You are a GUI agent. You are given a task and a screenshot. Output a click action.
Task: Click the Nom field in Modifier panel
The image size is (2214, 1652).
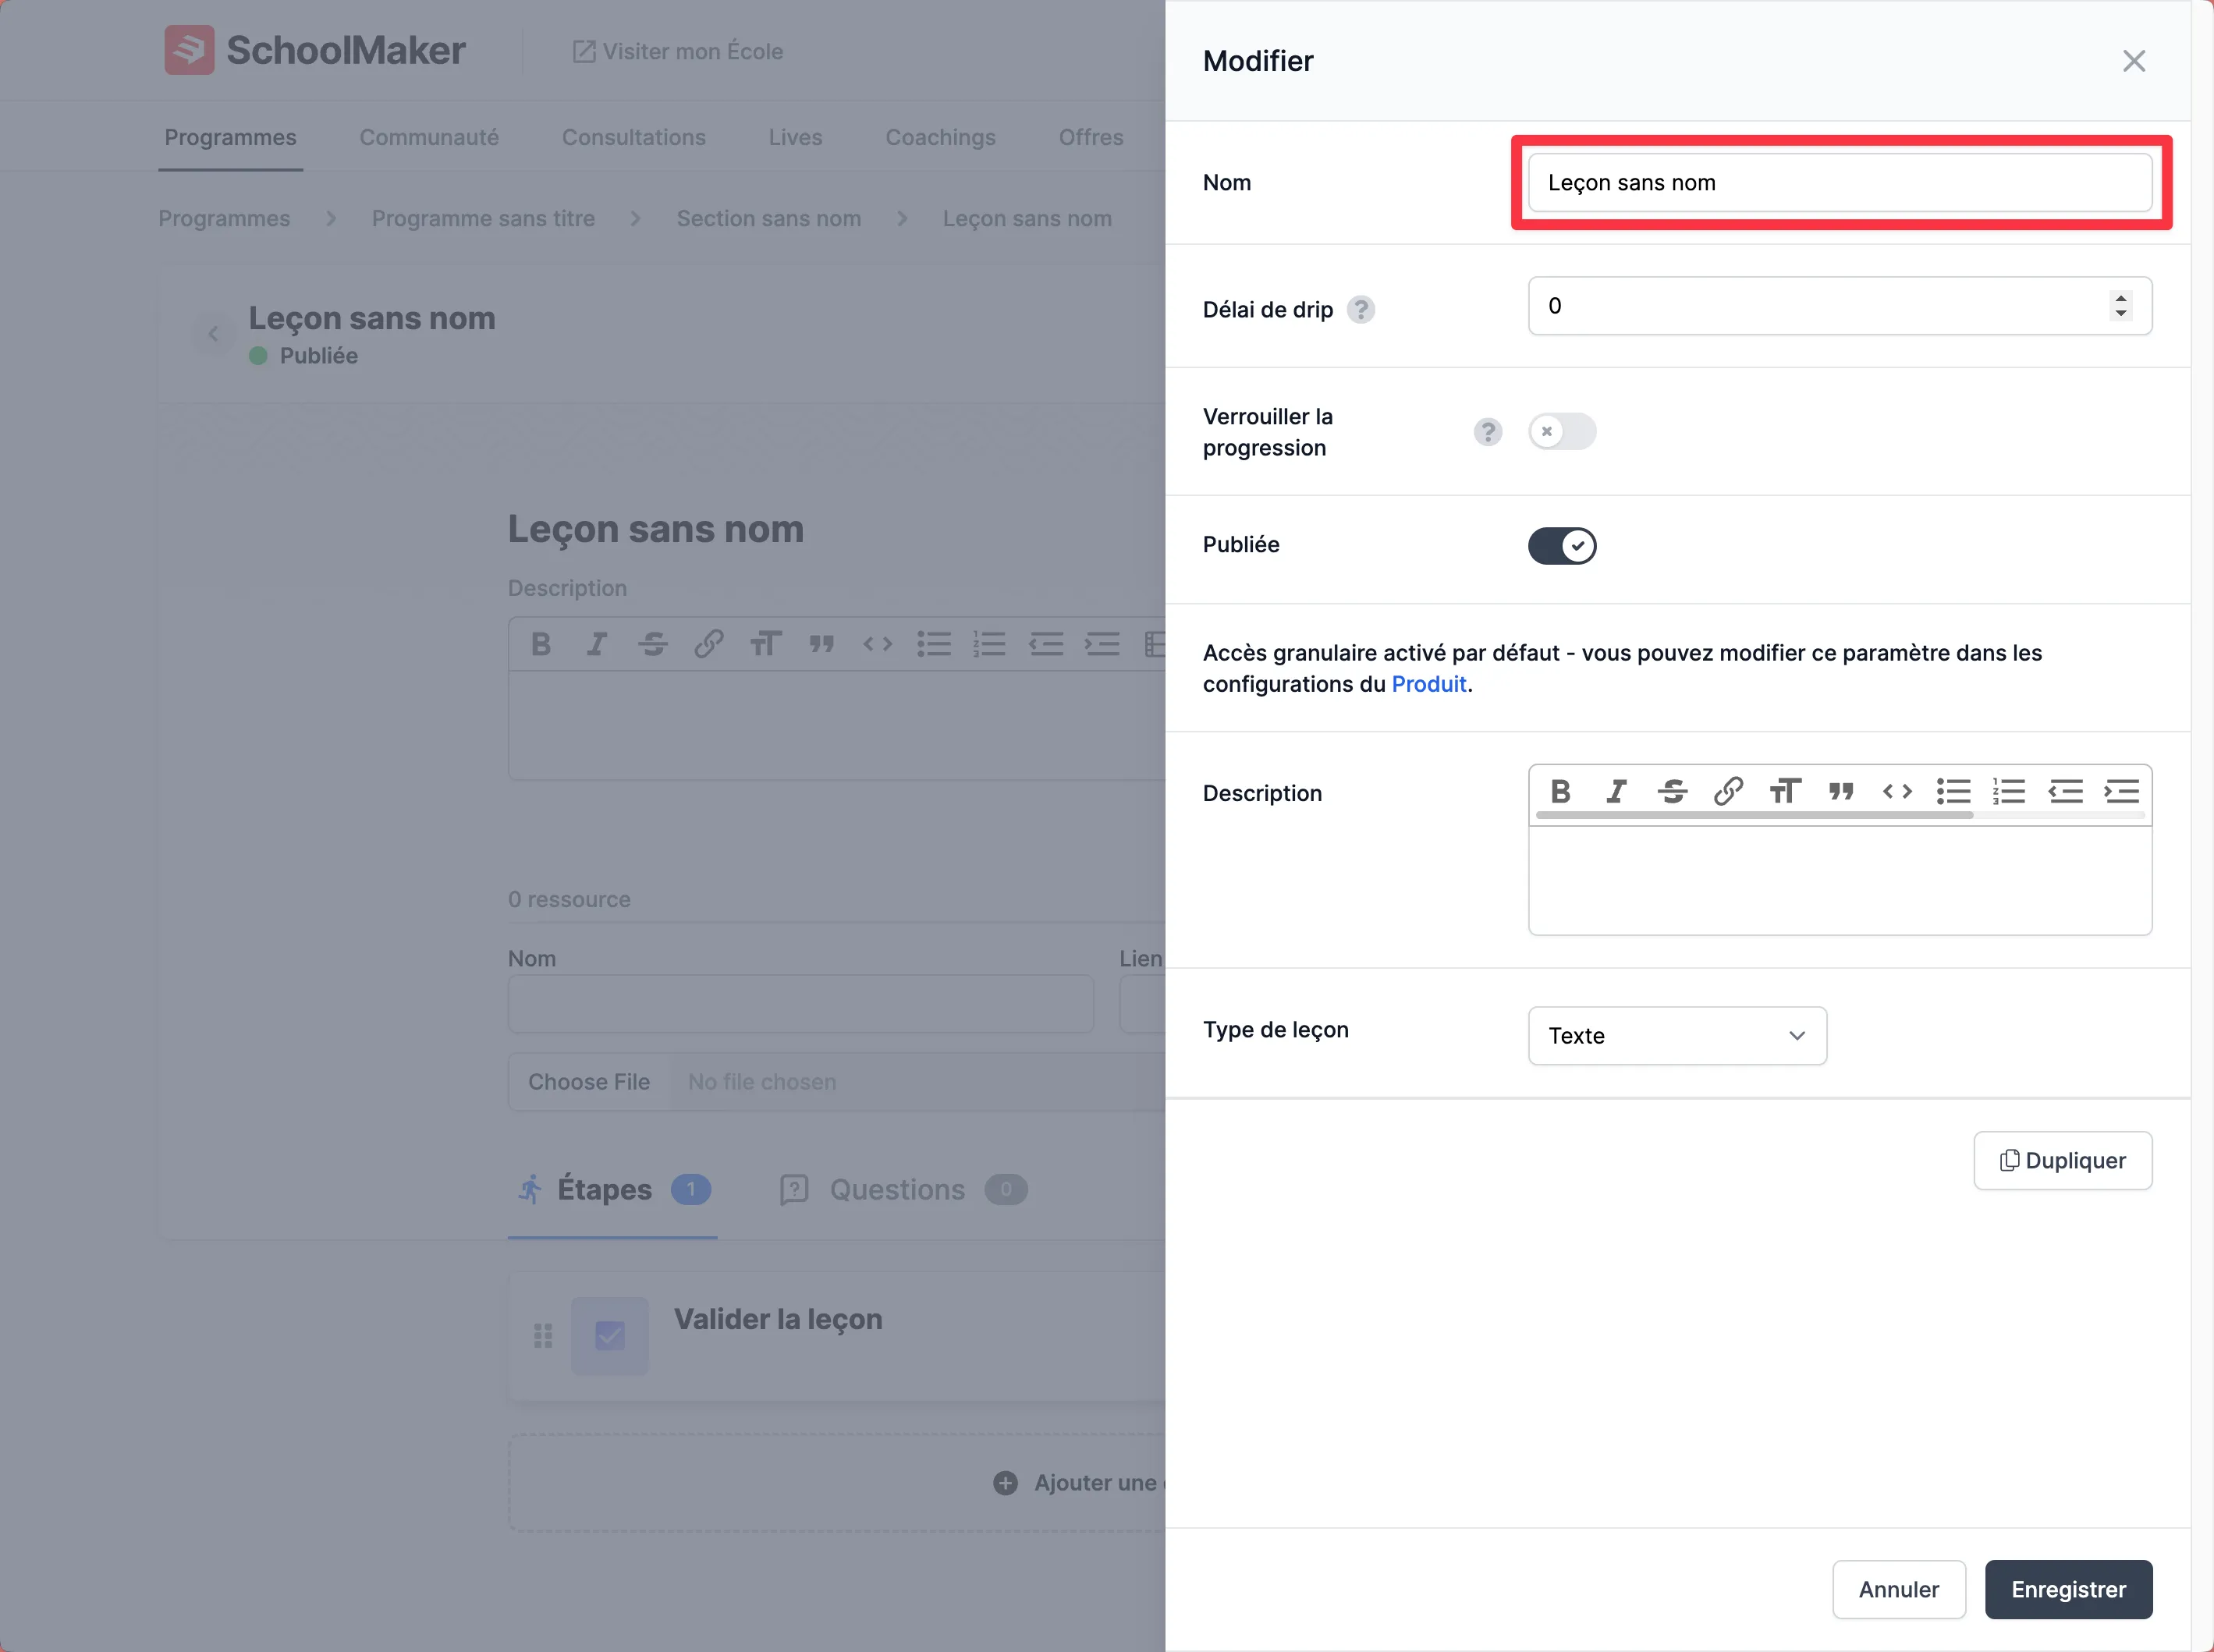click(1839, 183)
